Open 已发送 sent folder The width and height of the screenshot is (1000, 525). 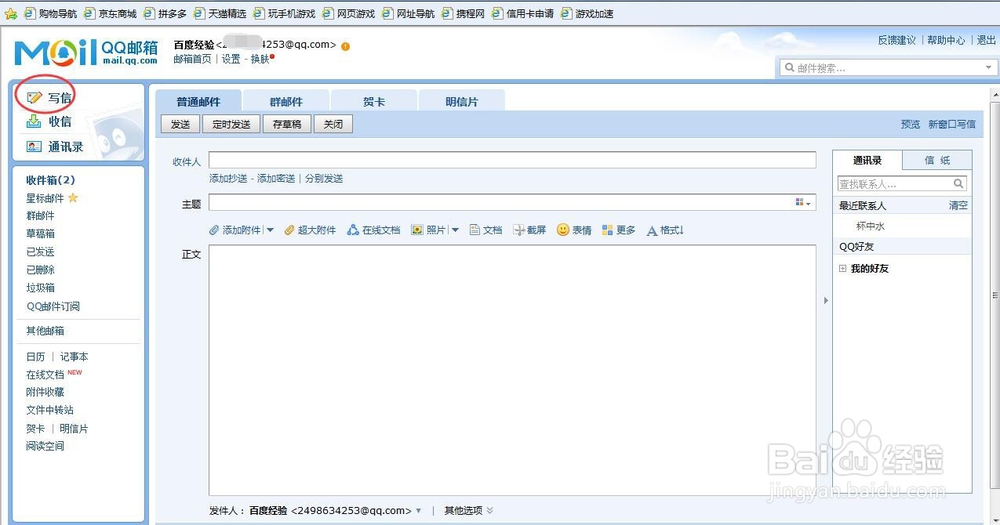click(x=40, y=251)
